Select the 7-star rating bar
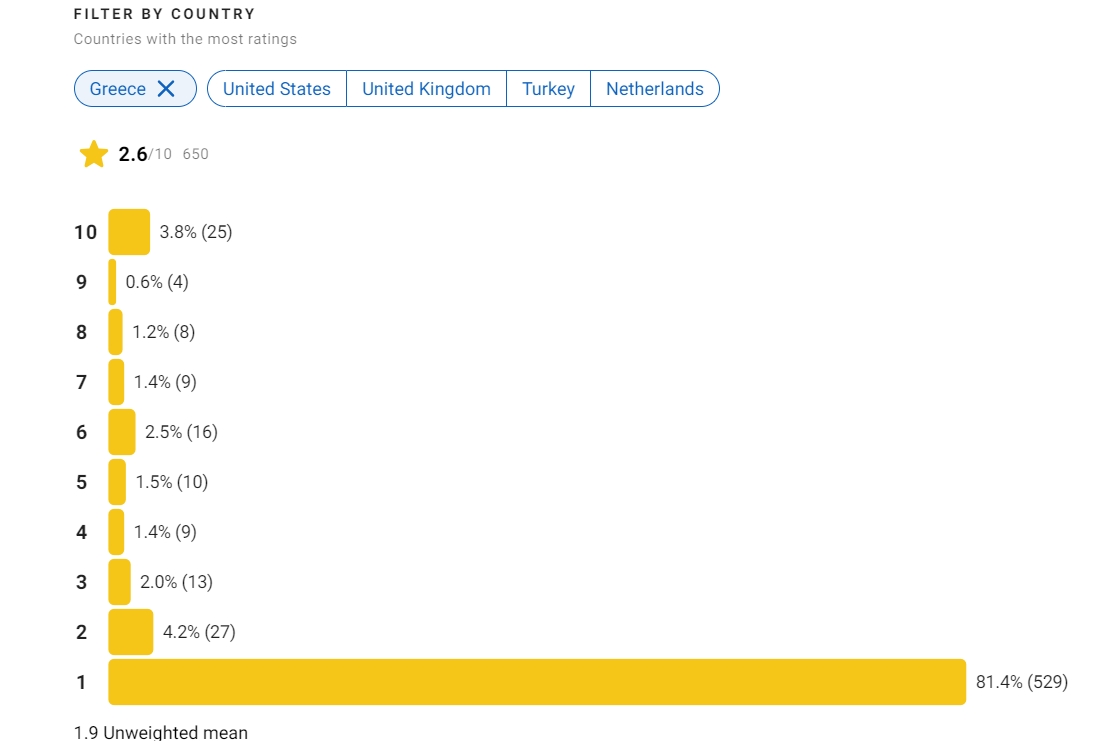 116,382
